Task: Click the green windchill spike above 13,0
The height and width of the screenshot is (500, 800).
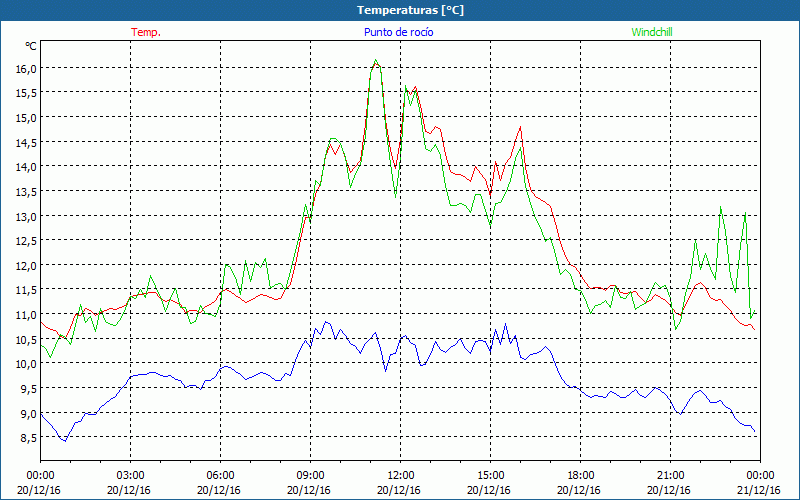Action: point(720,208)
